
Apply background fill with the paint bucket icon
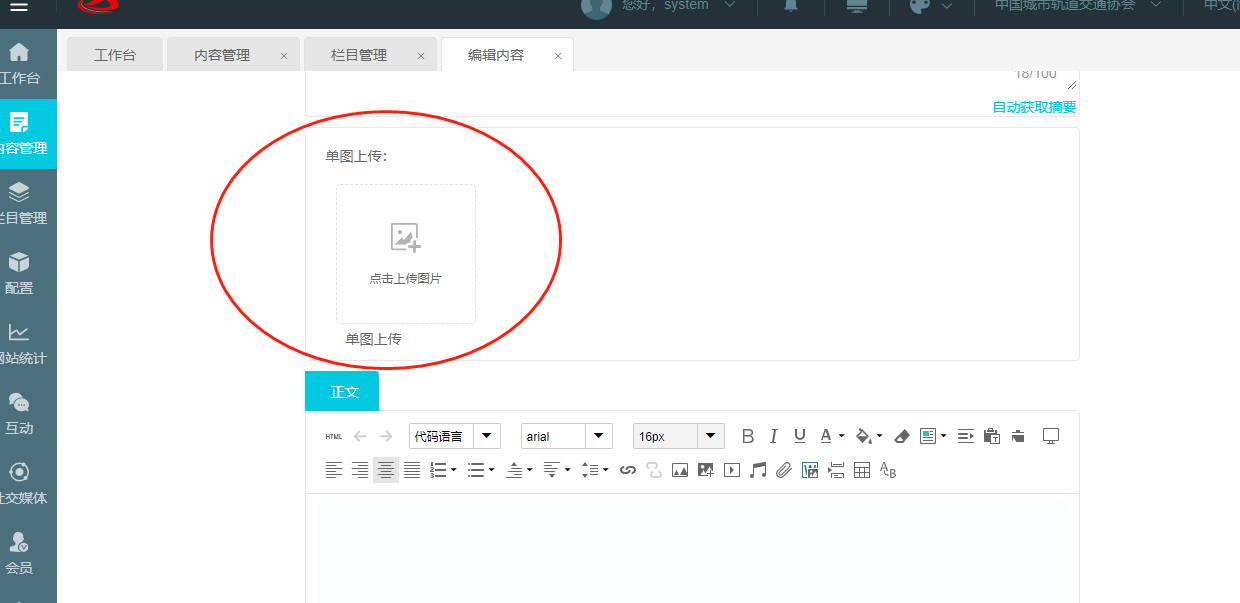[x=863, y=436]
